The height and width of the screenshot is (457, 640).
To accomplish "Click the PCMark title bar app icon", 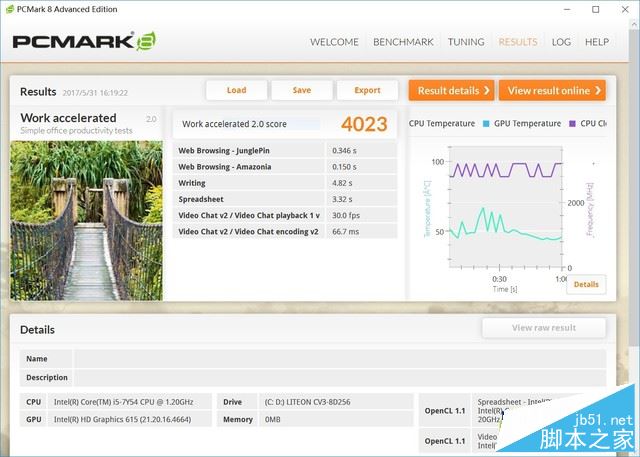I will [9, 9].
